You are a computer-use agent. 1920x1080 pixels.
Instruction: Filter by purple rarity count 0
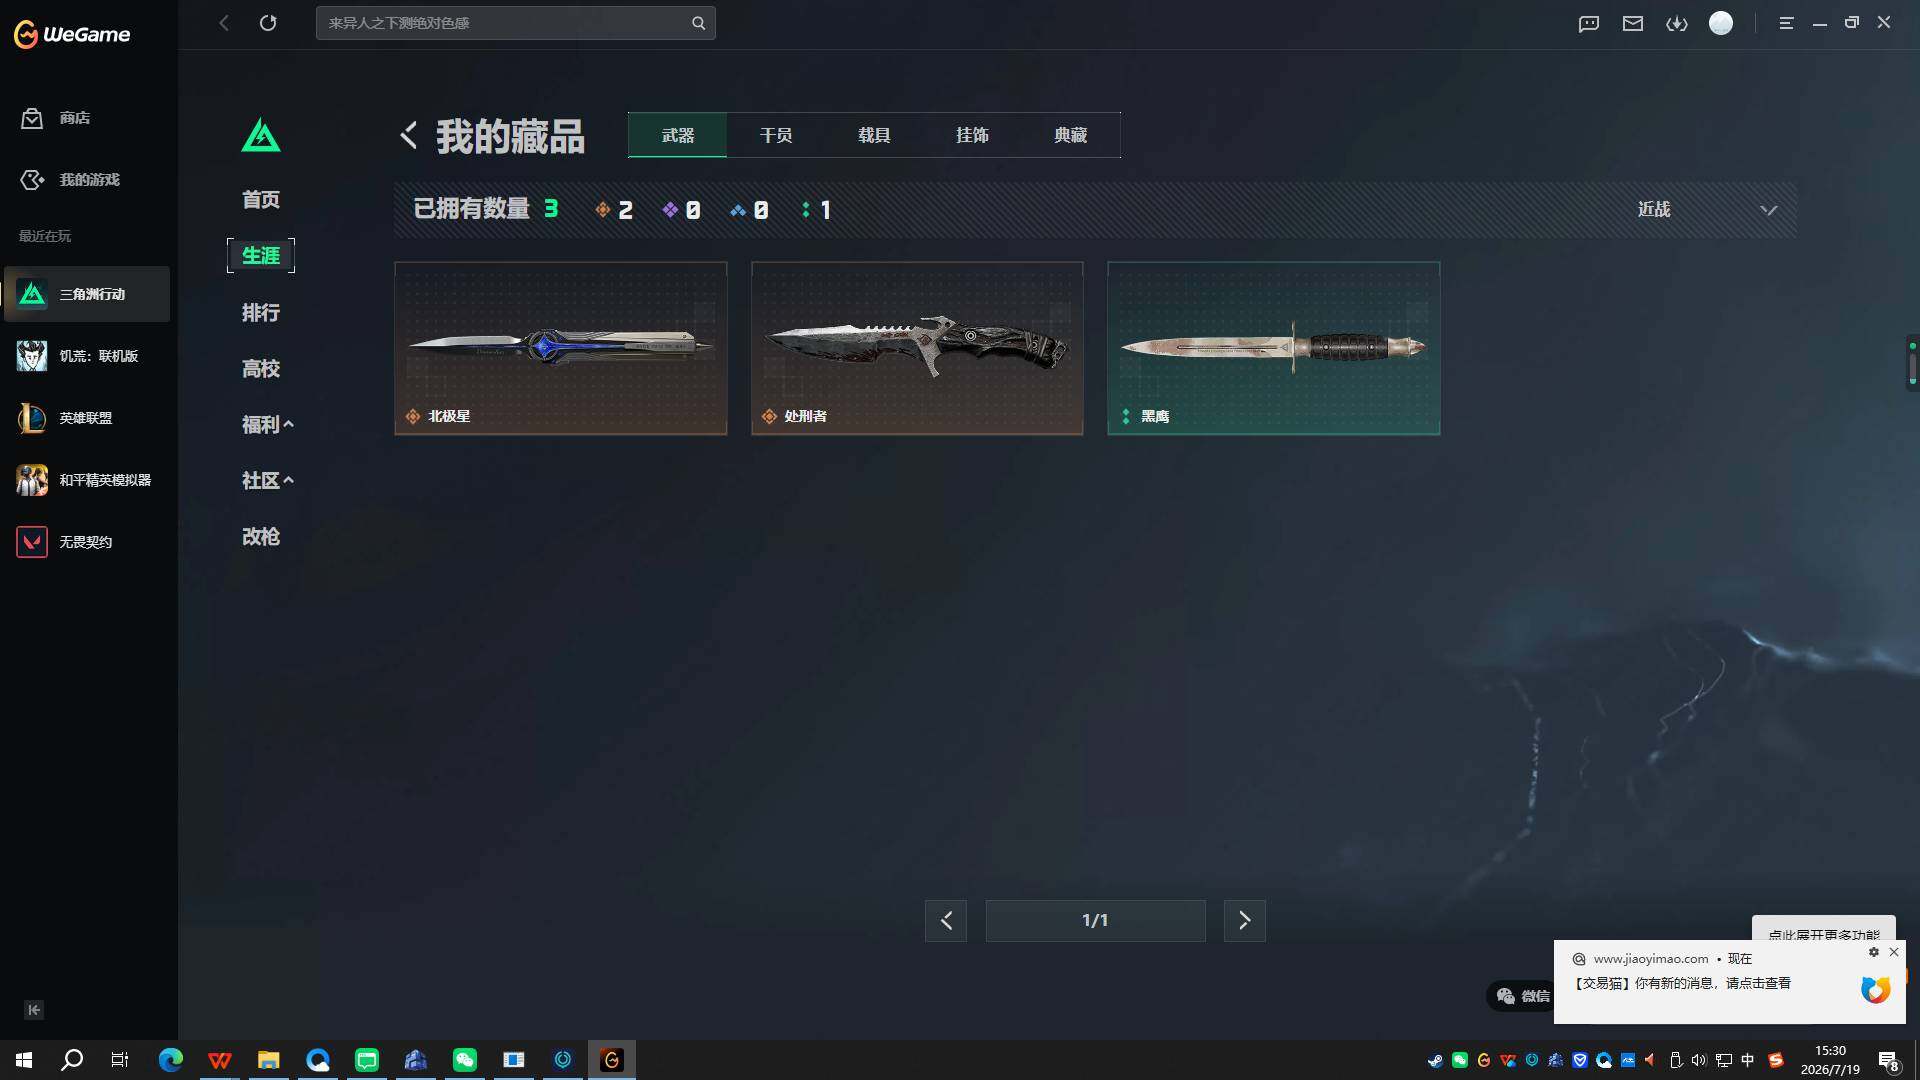(x=682, y=210)
